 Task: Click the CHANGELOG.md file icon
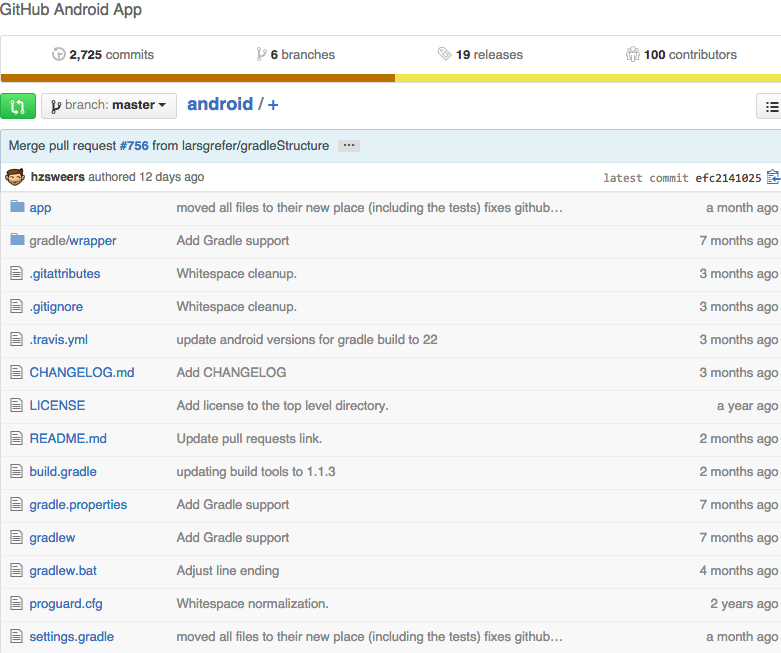pos(16,372)
